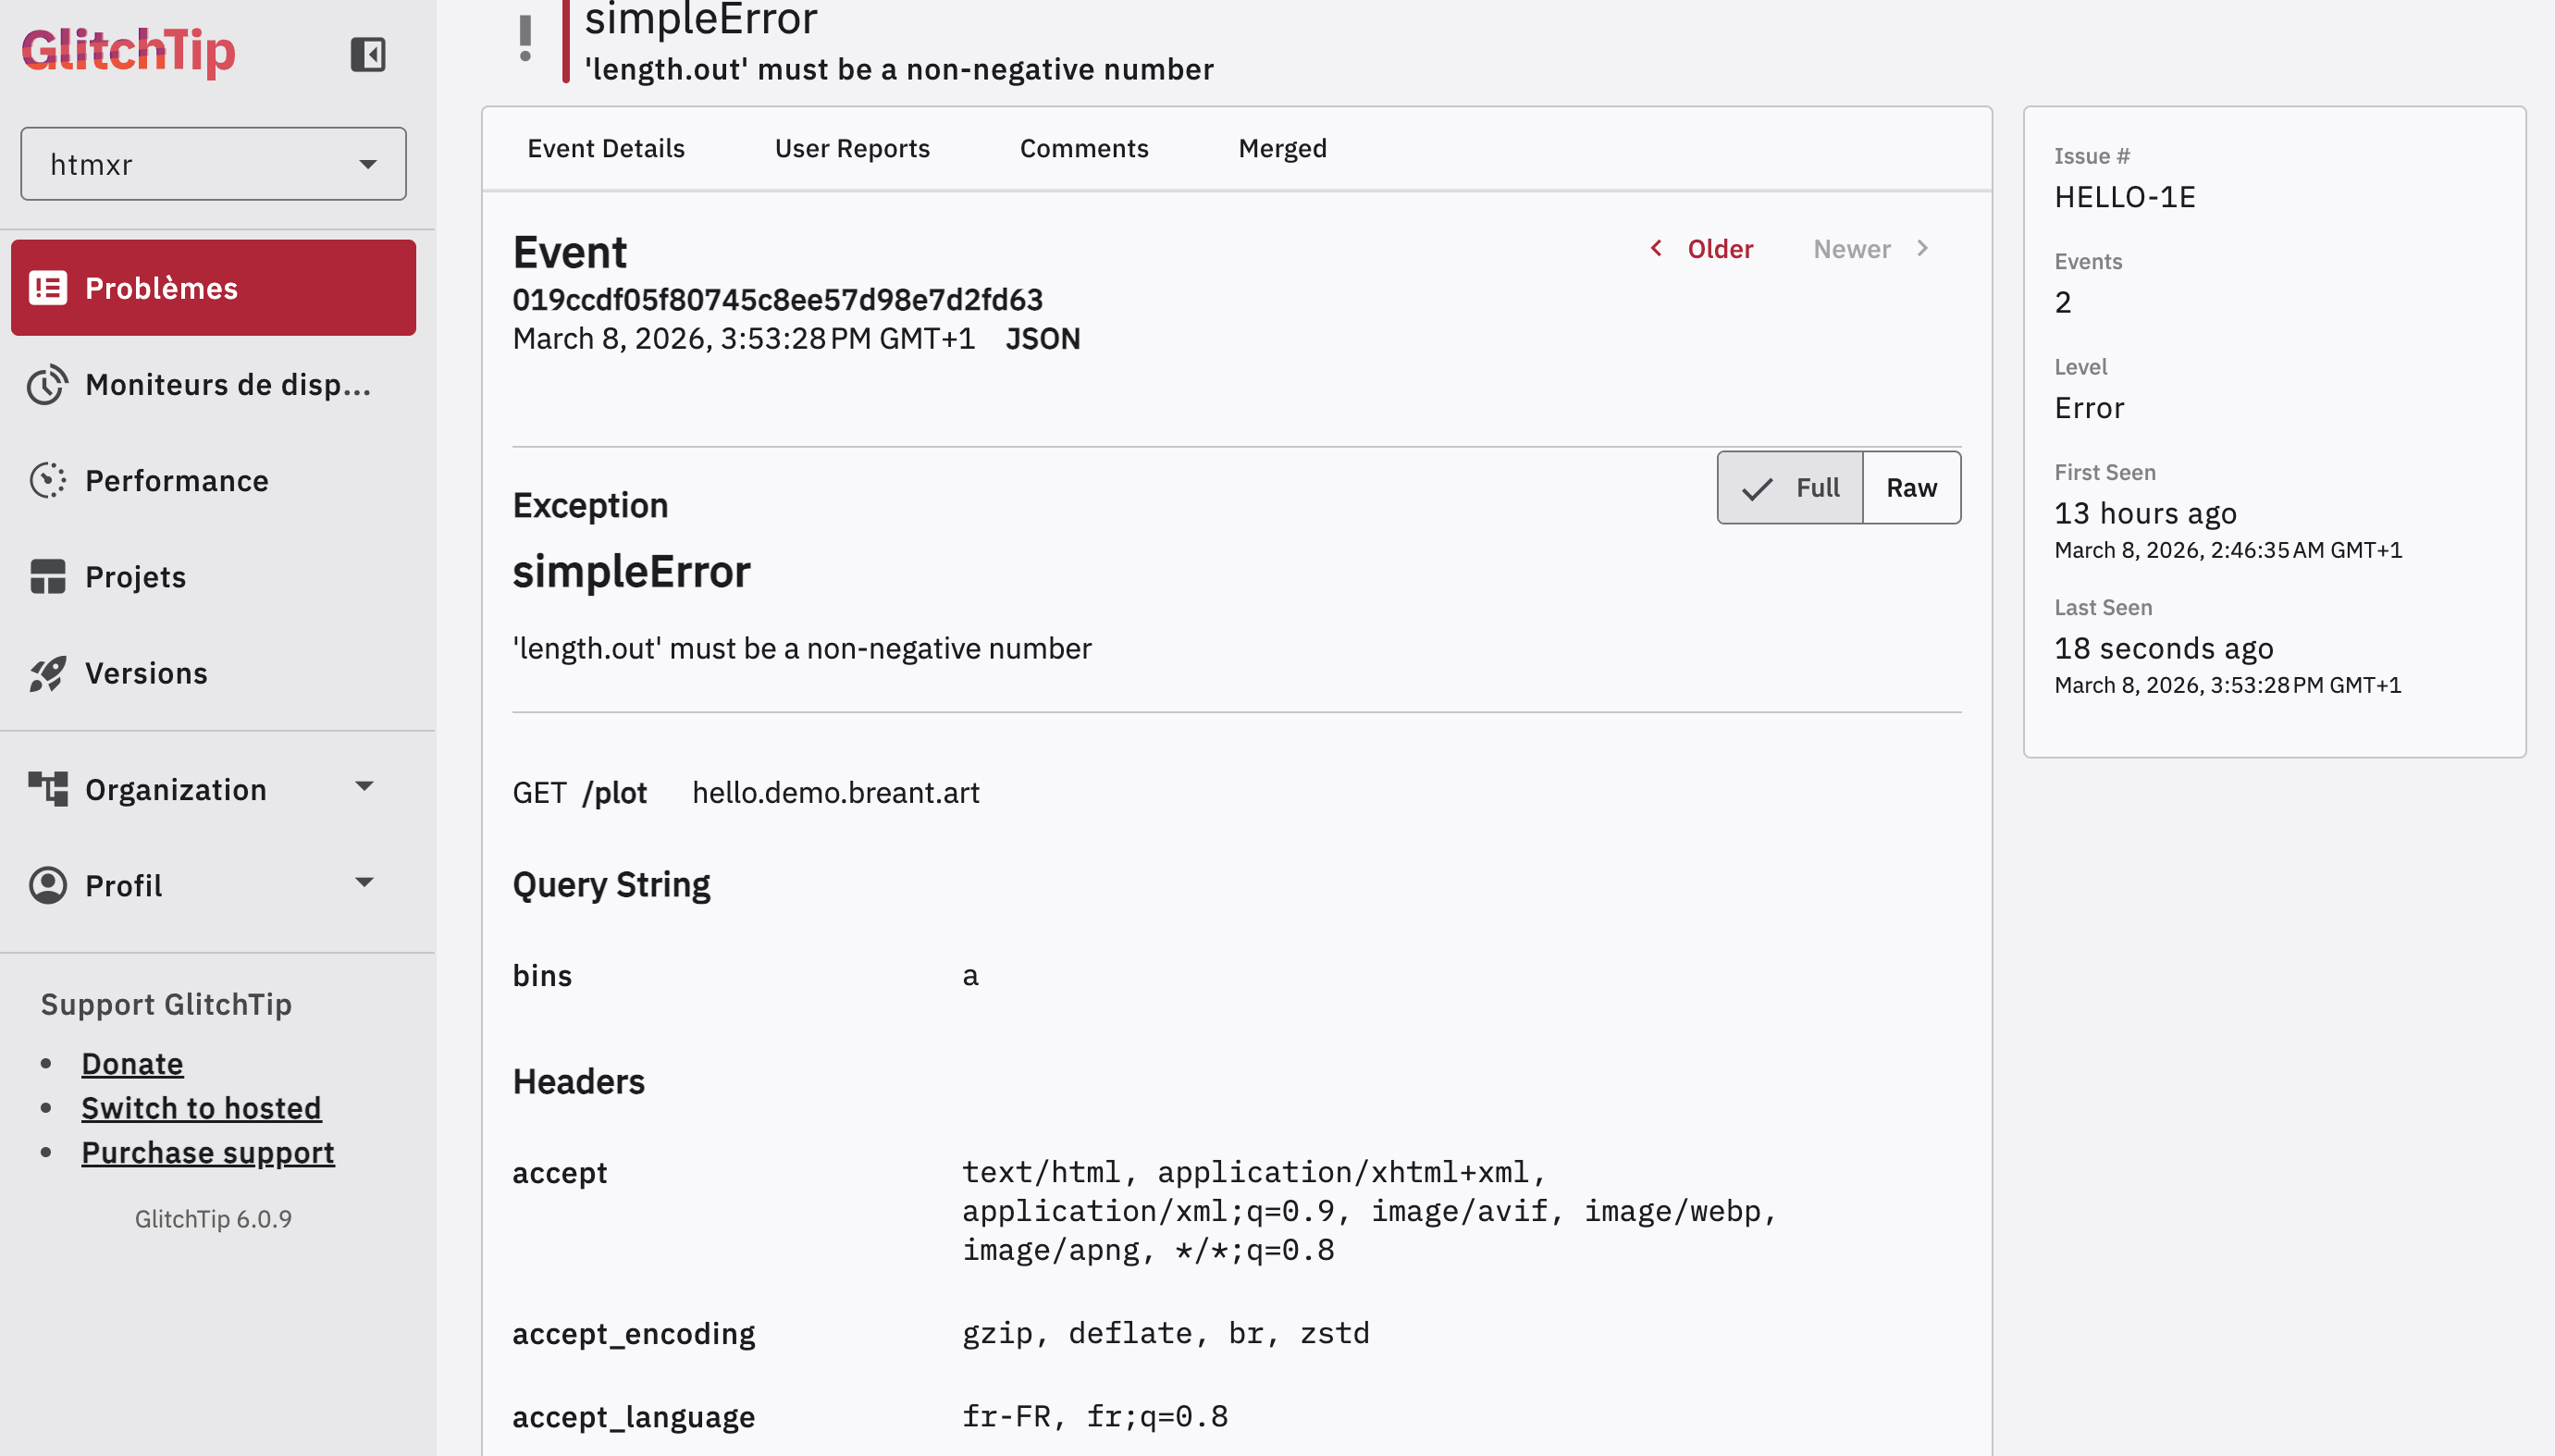Open the Donate link
The image size is (2555, 1456).
point(132,1063)
